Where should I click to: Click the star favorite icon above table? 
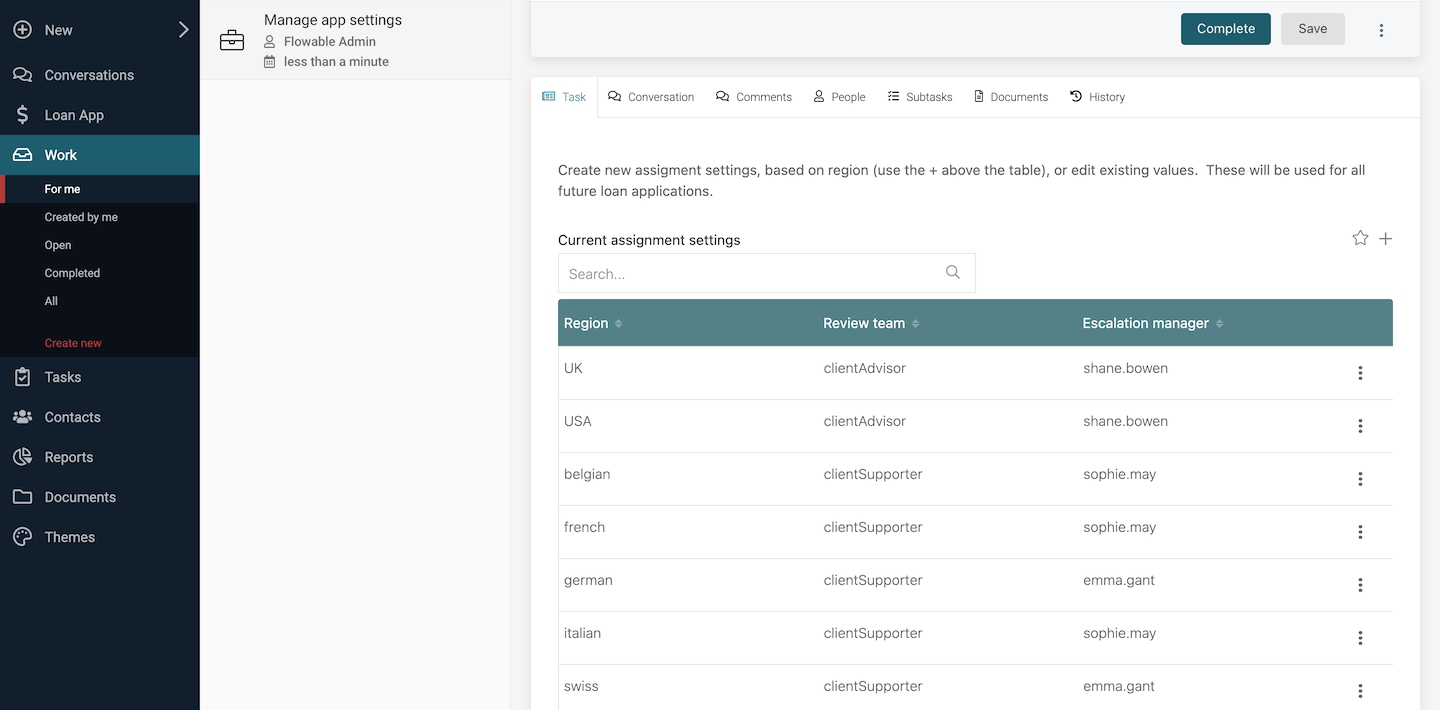(x=1360, y=238)
